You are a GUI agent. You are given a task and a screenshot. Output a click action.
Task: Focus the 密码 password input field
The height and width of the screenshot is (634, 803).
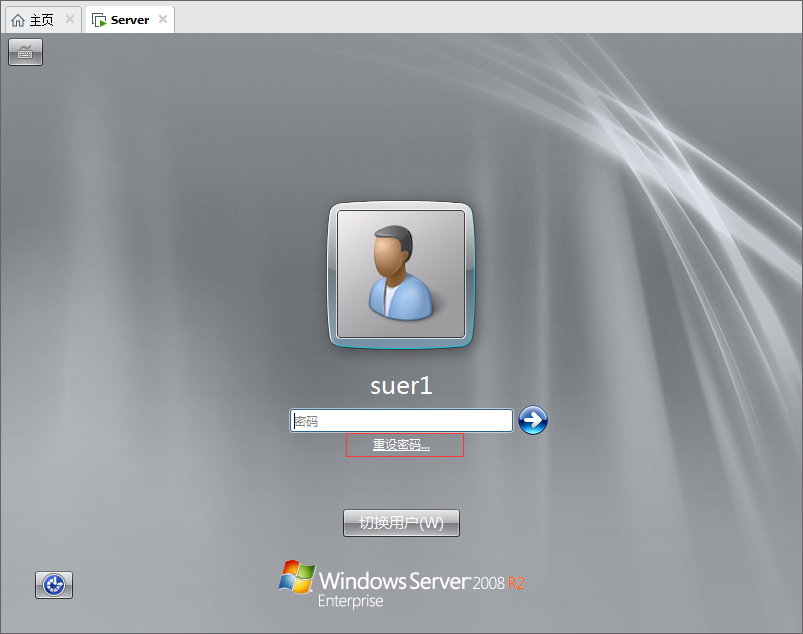point(401,421)
